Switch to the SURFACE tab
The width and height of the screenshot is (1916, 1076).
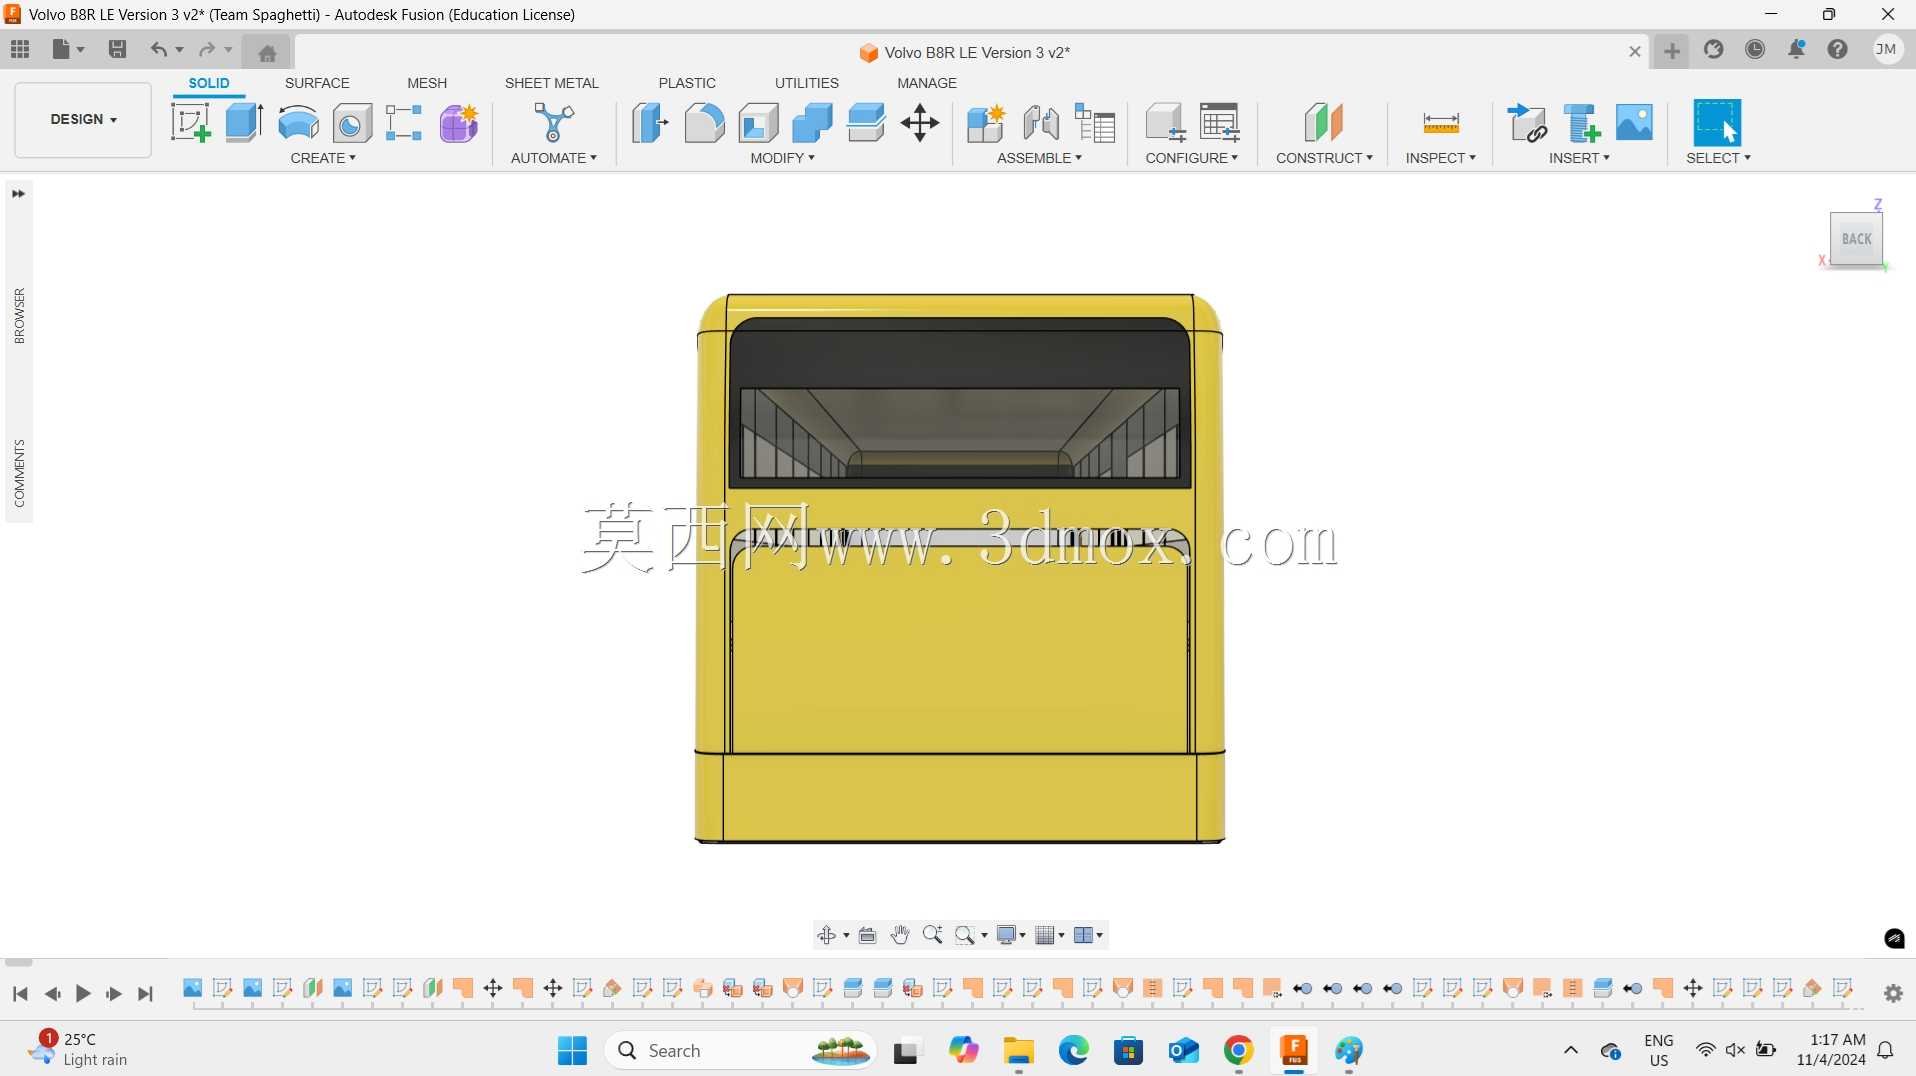pos(317,83)
